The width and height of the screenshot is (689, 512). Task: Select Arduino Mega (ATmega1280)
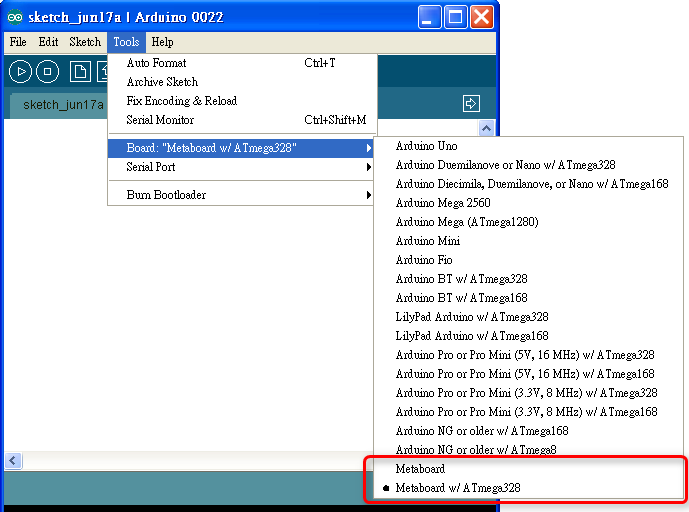coord(528,222)
